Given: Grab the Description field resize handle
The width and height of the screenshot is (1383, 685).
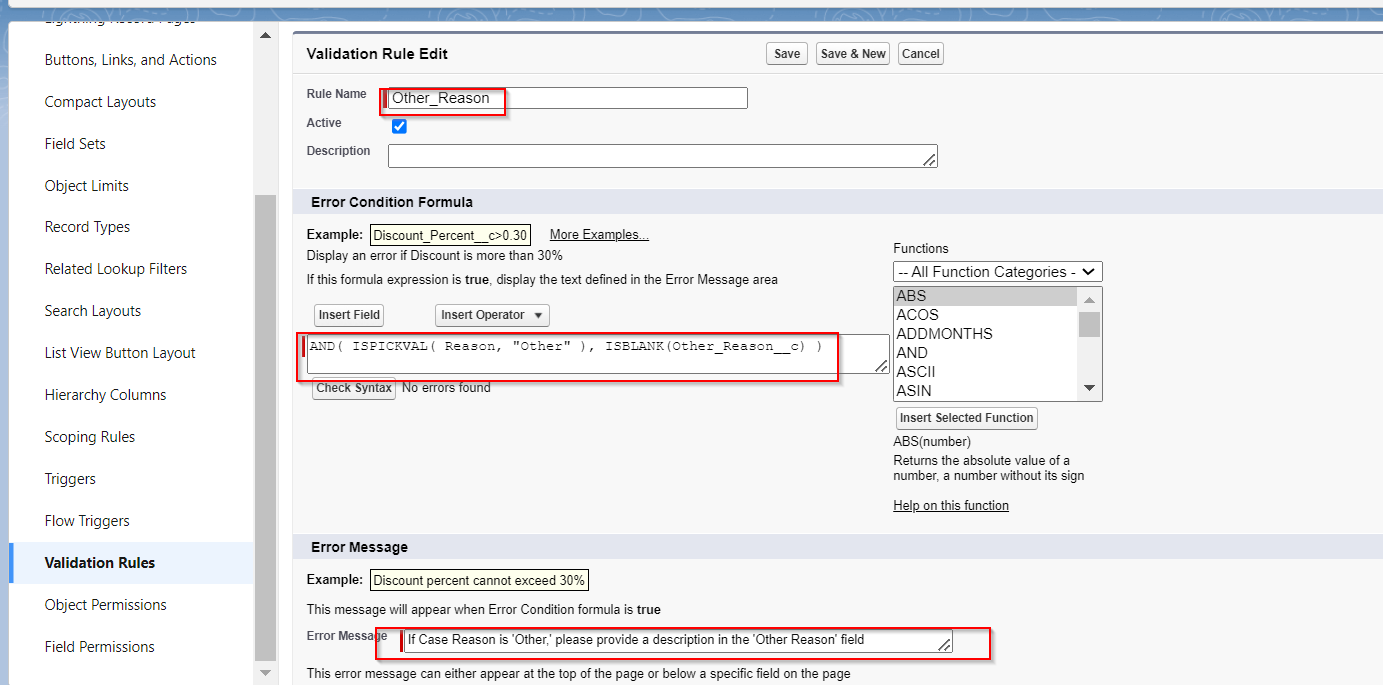Looking at the screenshot, I should tap(929, 159).
